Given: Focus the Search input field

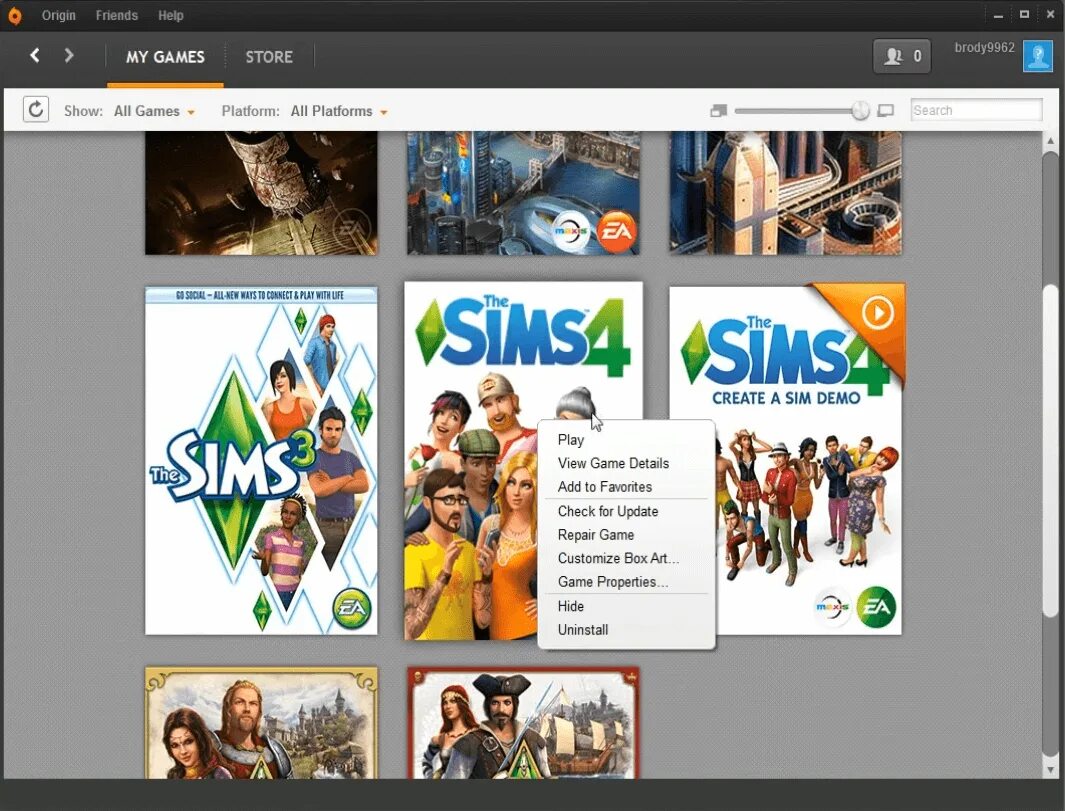Looking at the screenshot, I should [x=976, y=110].
